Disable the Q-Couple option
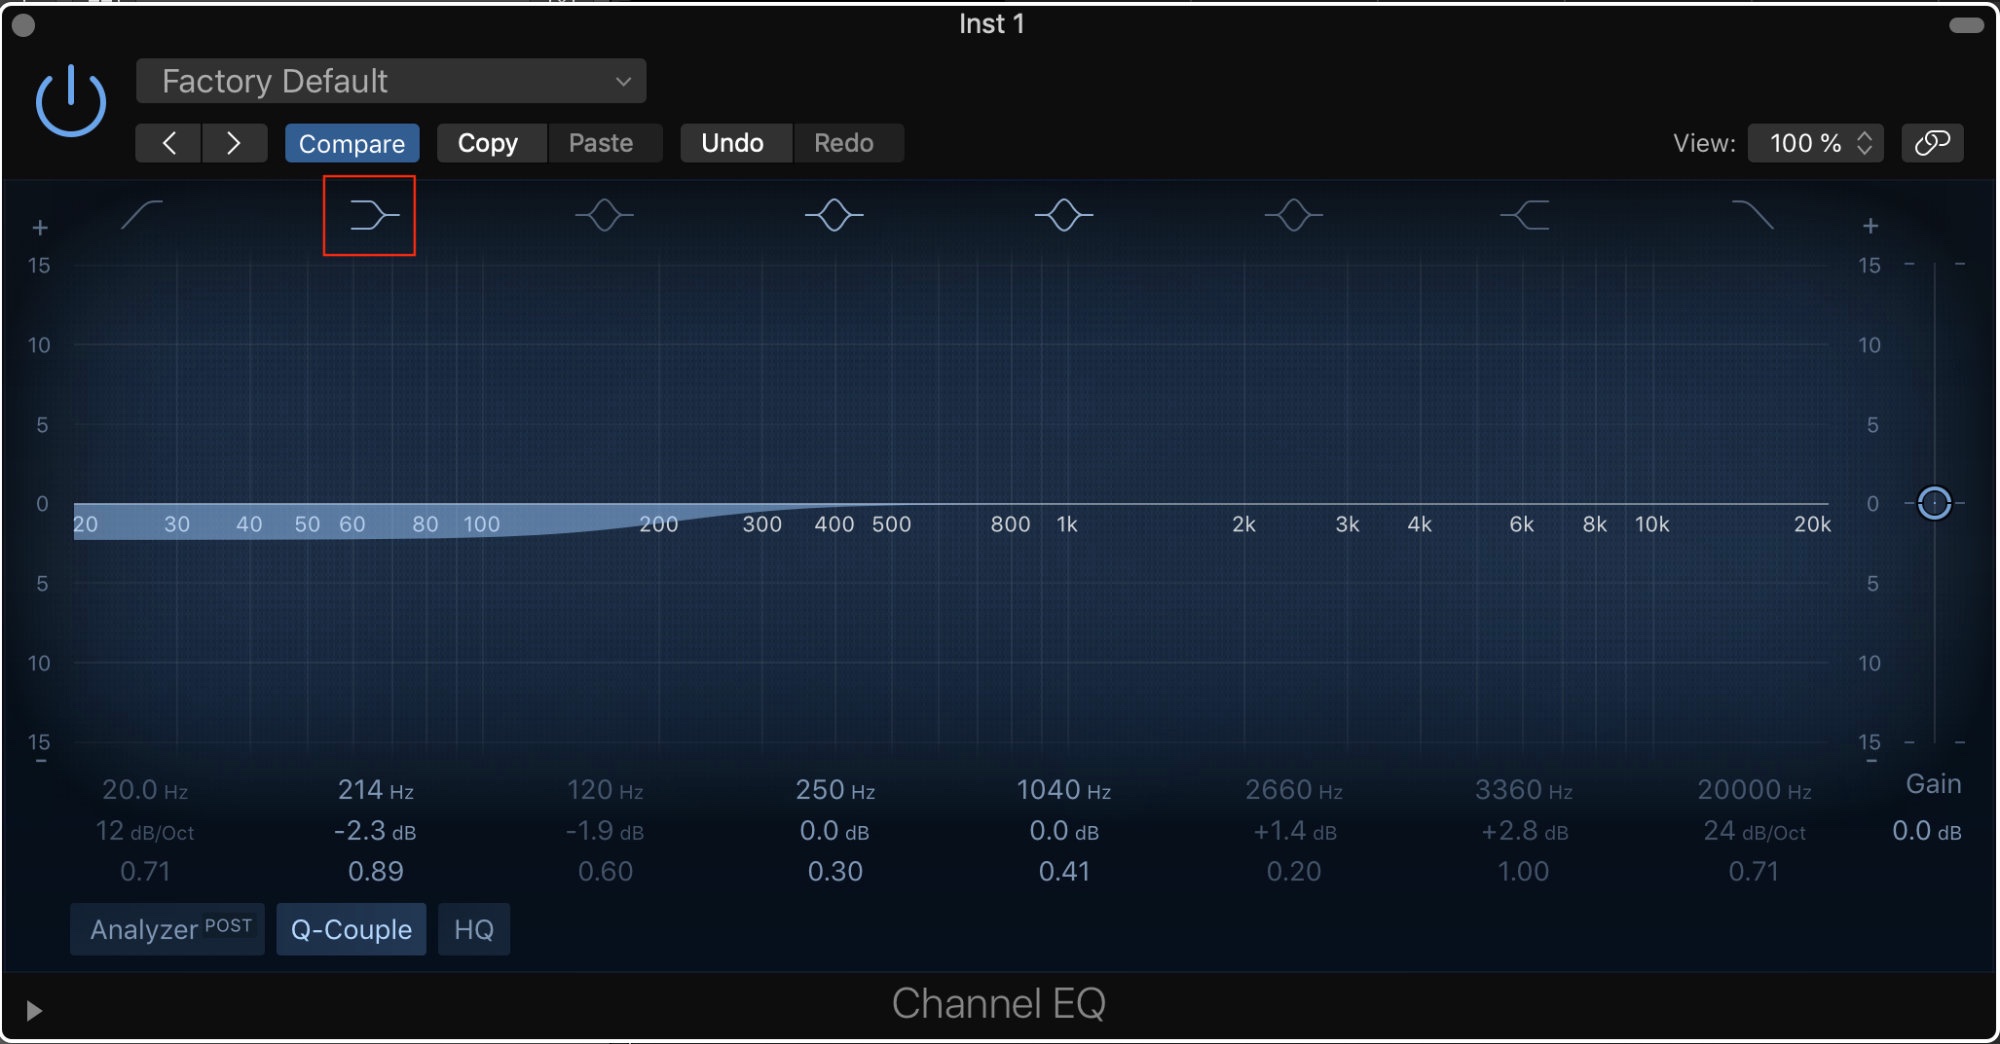2000x1044 pixels. 351,929
